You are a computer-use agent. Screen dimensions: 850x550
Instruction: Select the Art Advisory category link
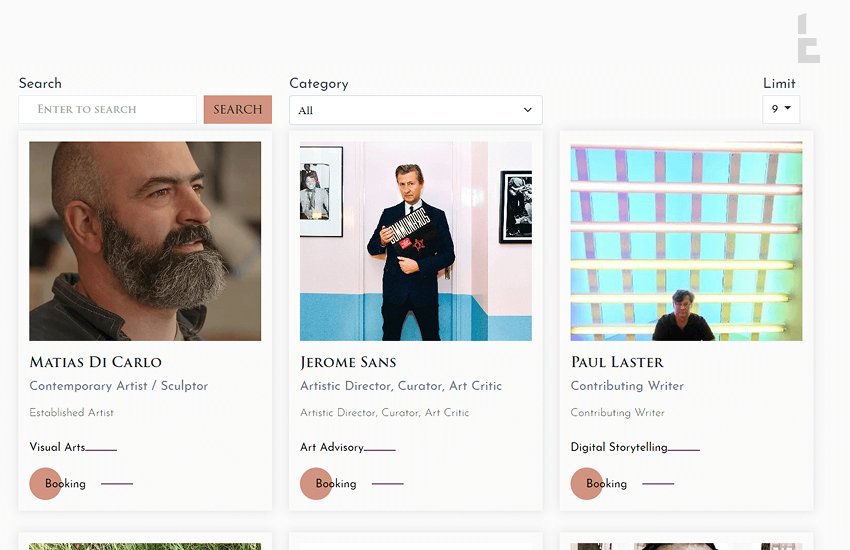(x=332, y=447)
